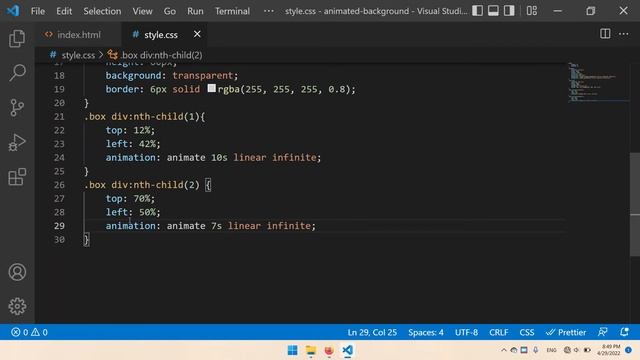Open the Windows Start button
Viewport: 640px width, 360px height.
tap(292, 350)
